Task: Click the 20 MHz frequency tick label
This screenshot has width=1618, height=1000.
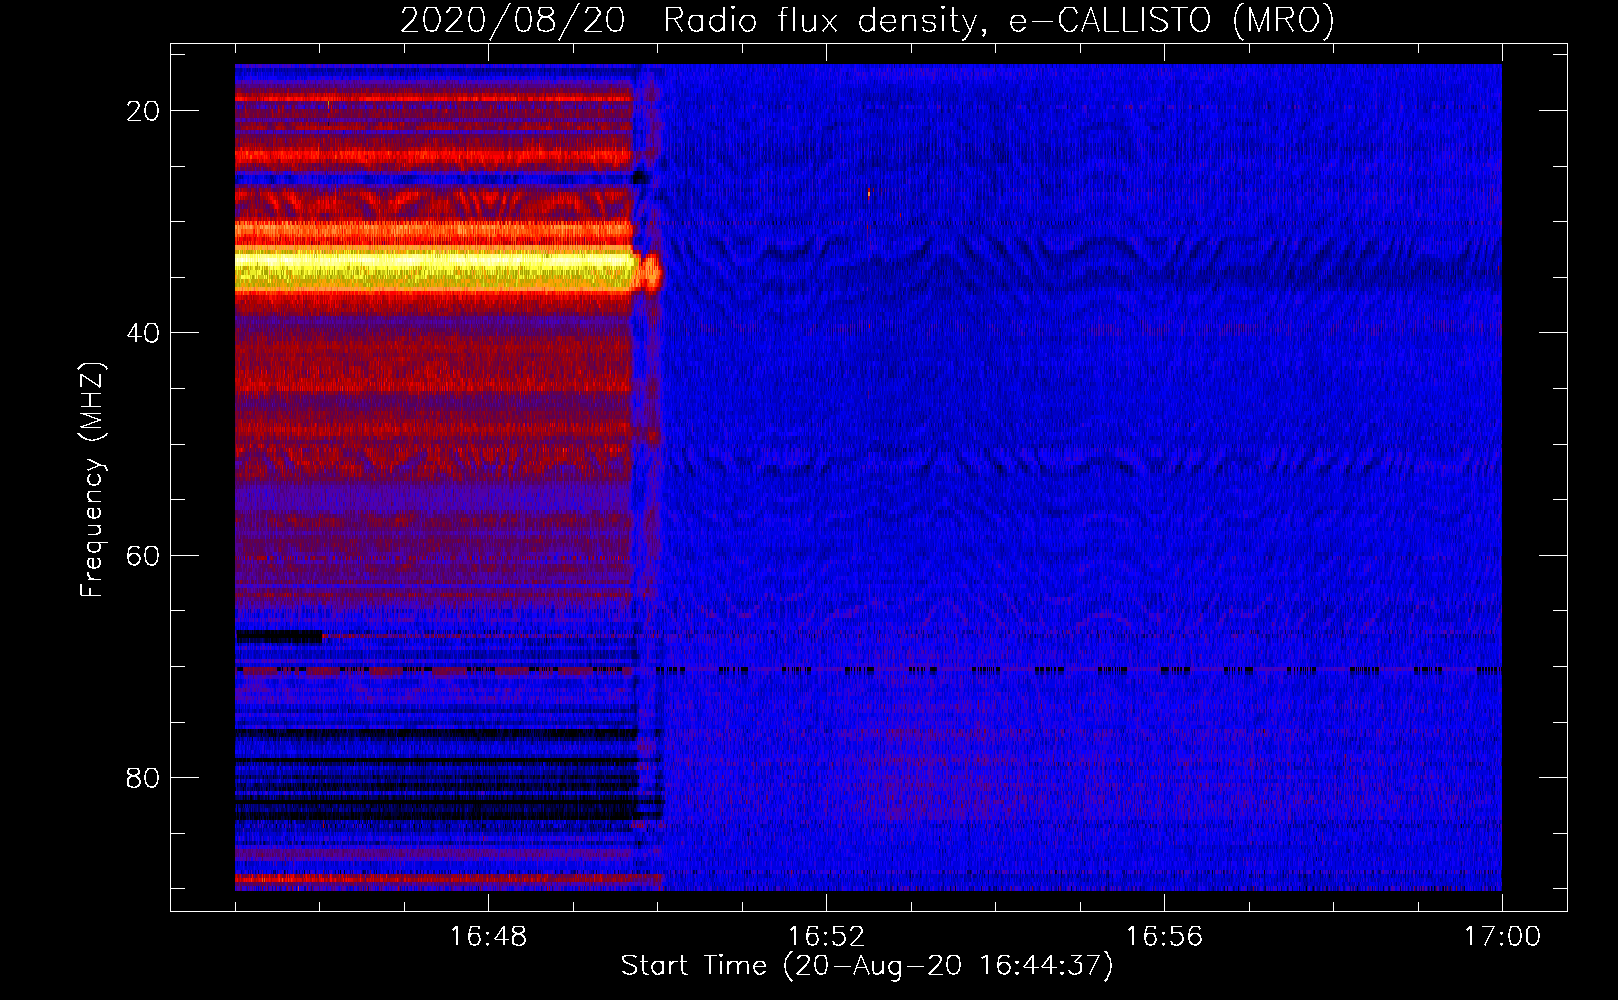Action: coord(143,111)
